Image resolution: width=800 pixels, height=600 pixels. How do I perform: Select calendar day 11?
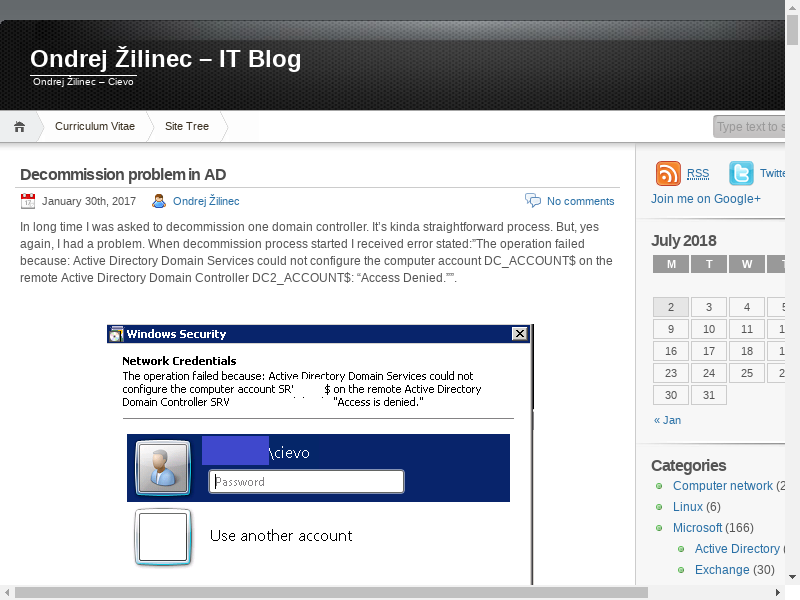point(747,329)
